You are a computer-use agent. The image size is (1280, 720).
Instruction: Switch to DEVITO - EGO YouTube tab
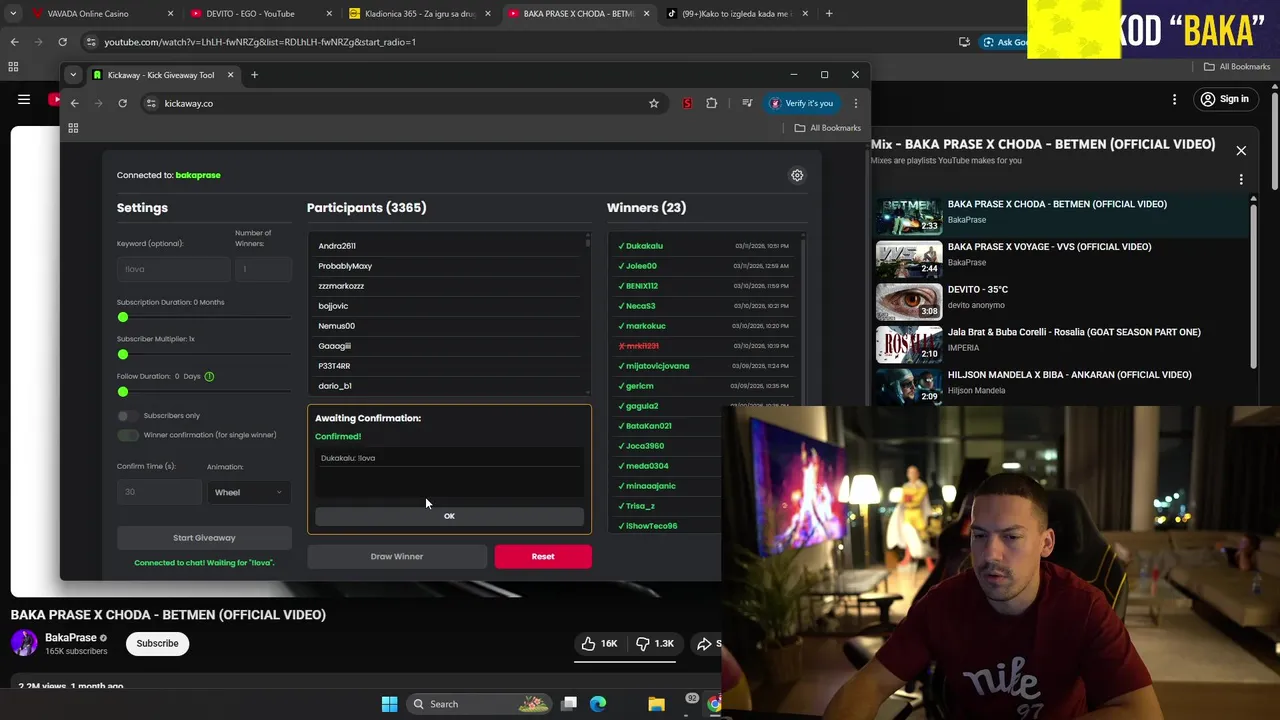click(x=260, y=14)
